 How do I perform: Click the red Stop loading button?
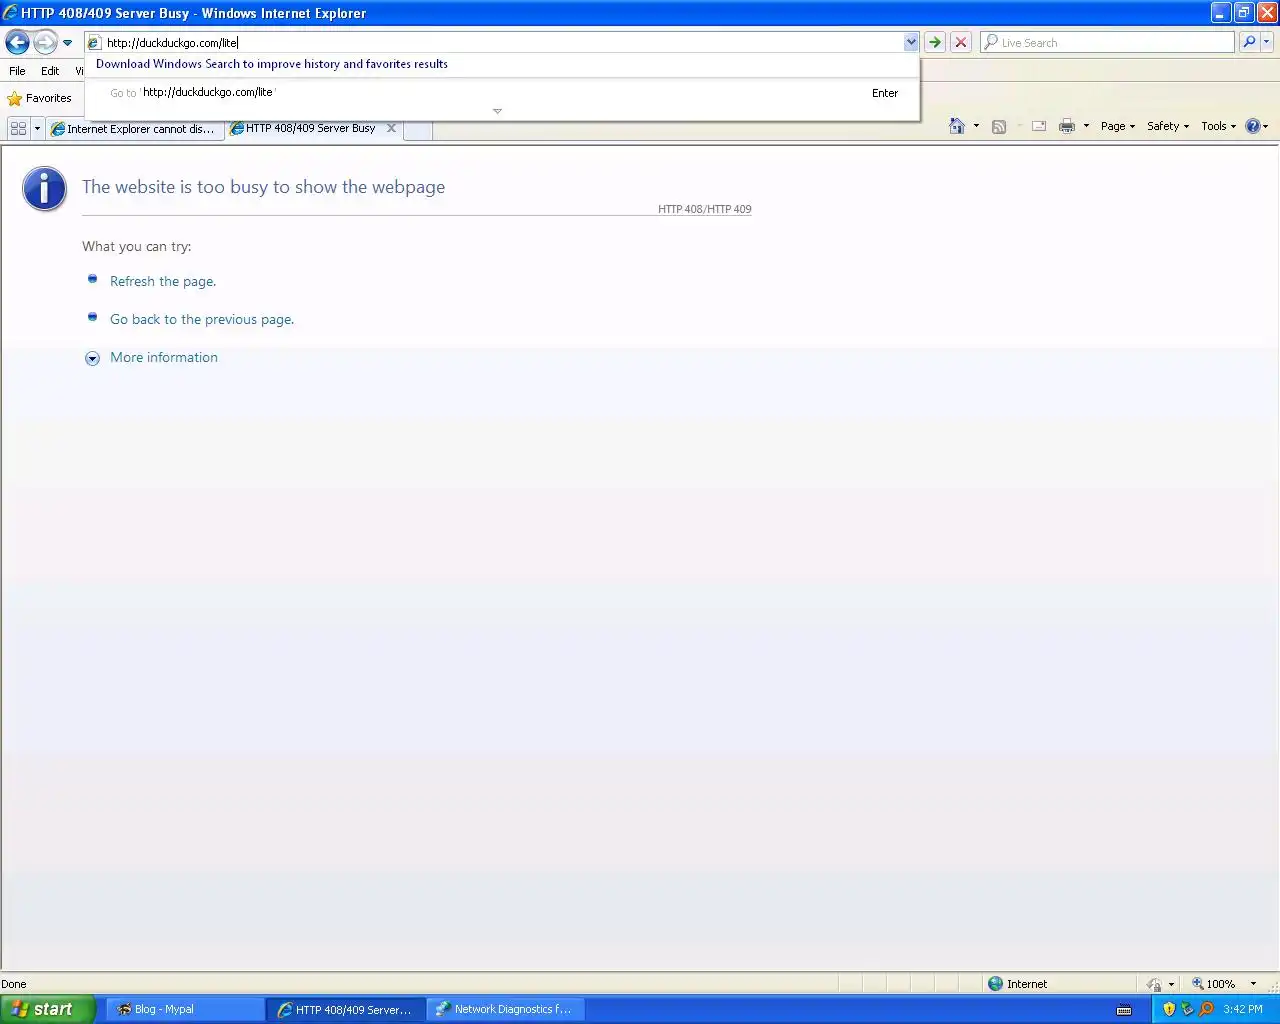click(x=961, y=42)
